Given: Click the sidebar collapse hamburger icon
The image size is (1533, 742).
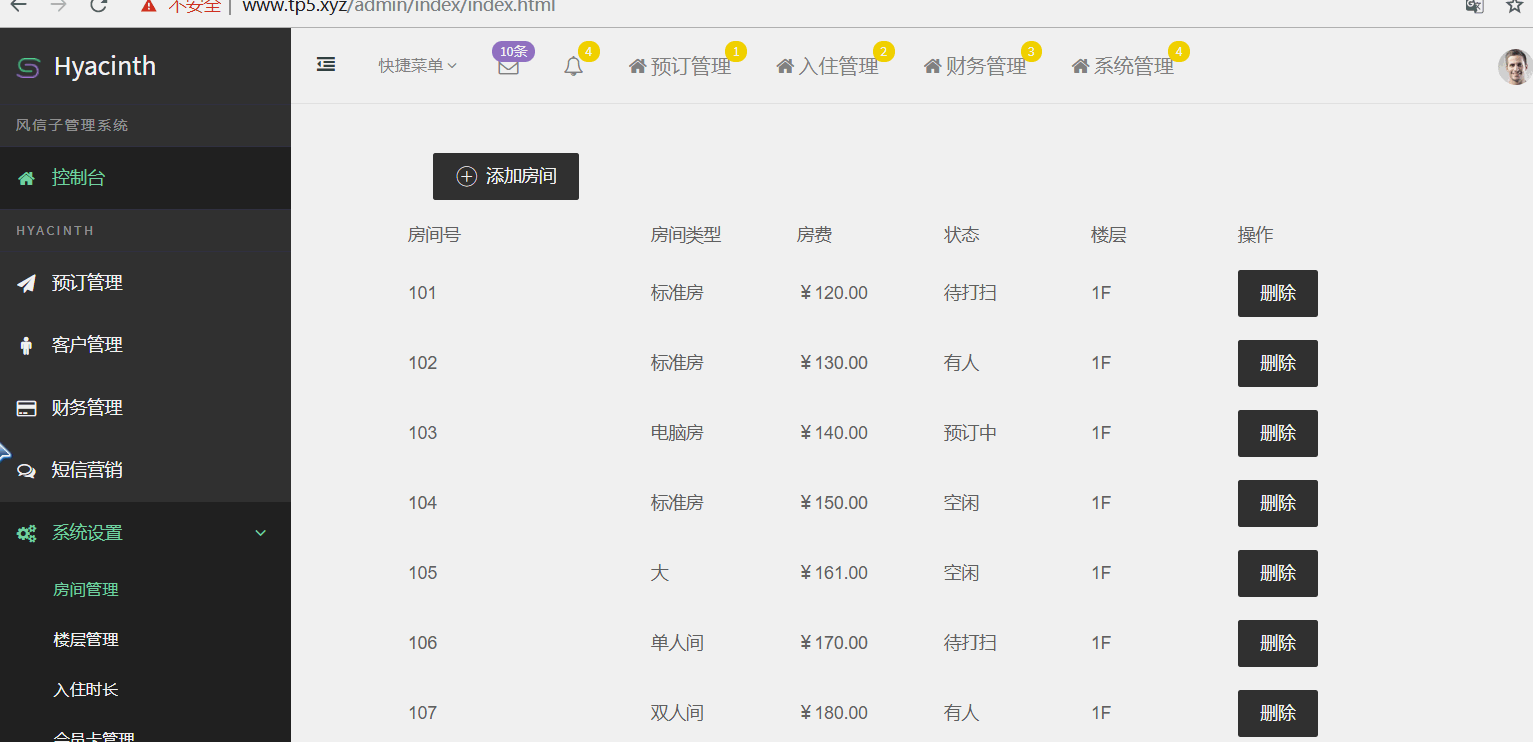Looking at the screenshot, I should point(326,65).
